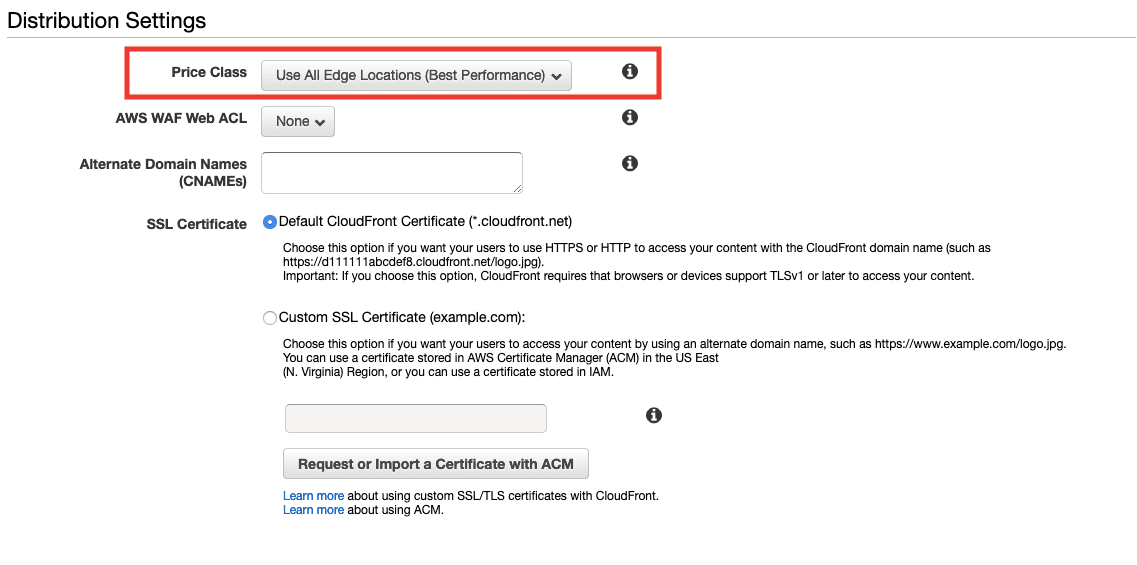Grab the resize handle of the CNAMEs text area

[x=517, y=188]
